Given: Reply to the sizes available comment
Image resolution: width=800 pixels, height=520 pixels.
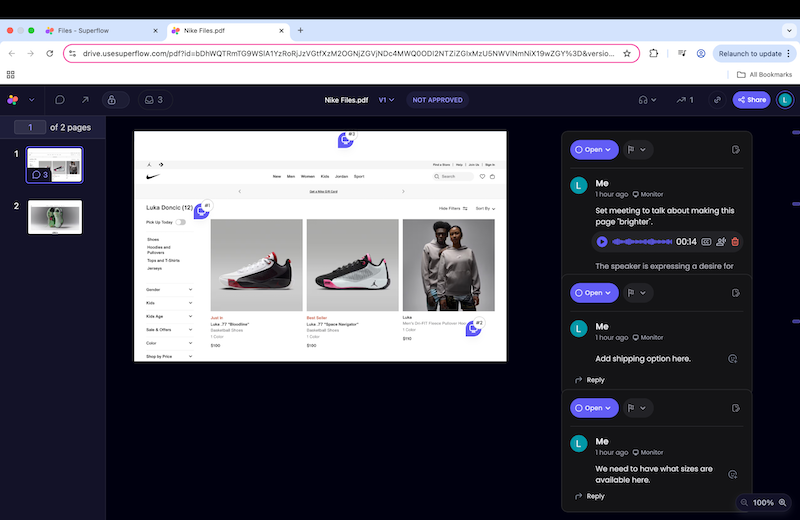Looking at the screenshot, I should point(590,496).
